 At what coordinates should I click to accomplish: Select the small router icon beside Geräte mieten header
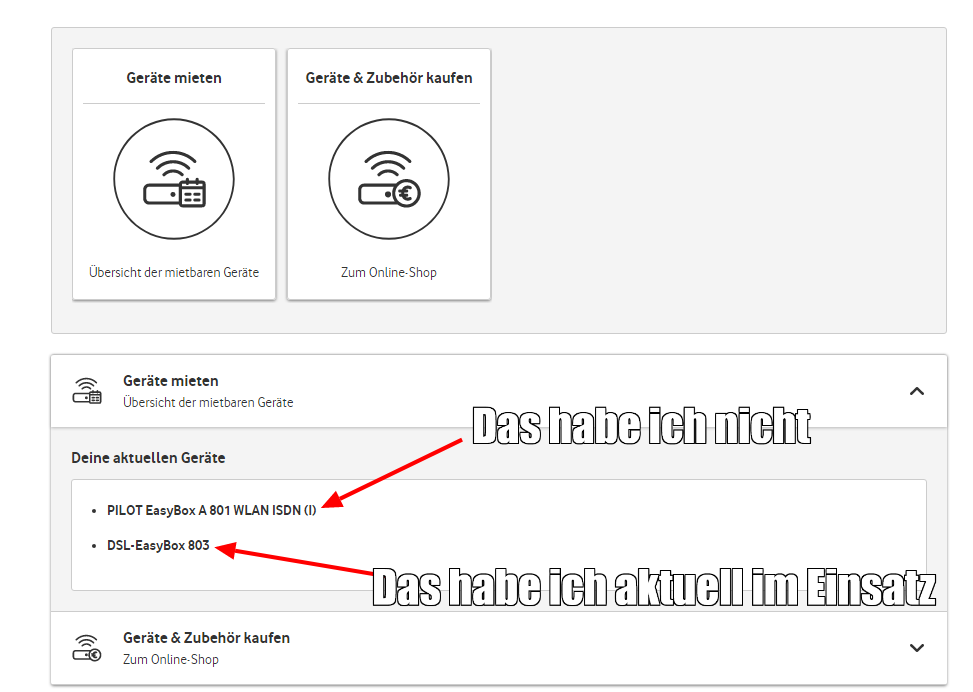(x=88, y=390)
